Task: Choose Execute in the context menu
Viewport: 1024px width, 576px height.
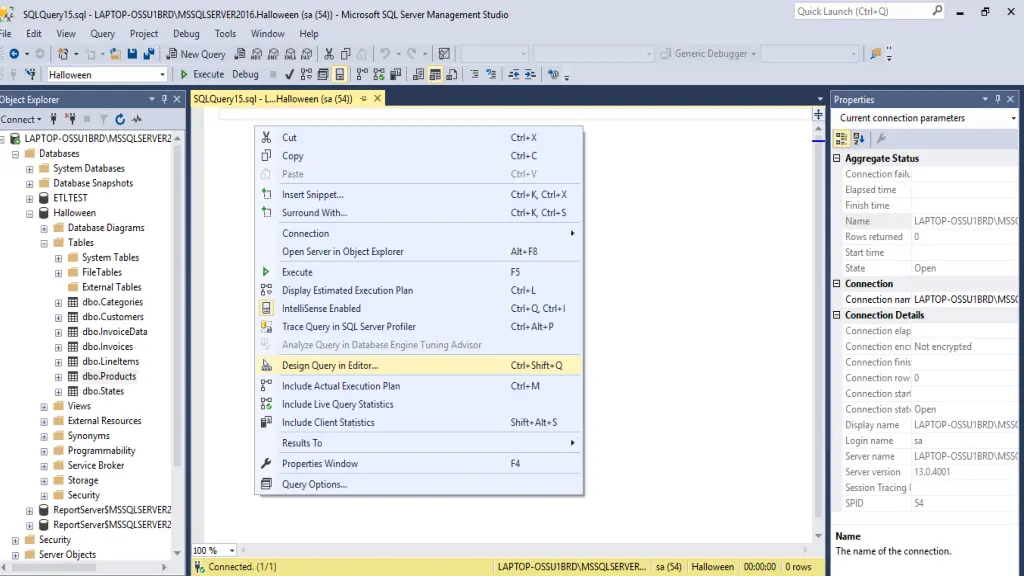Action: 419,272
